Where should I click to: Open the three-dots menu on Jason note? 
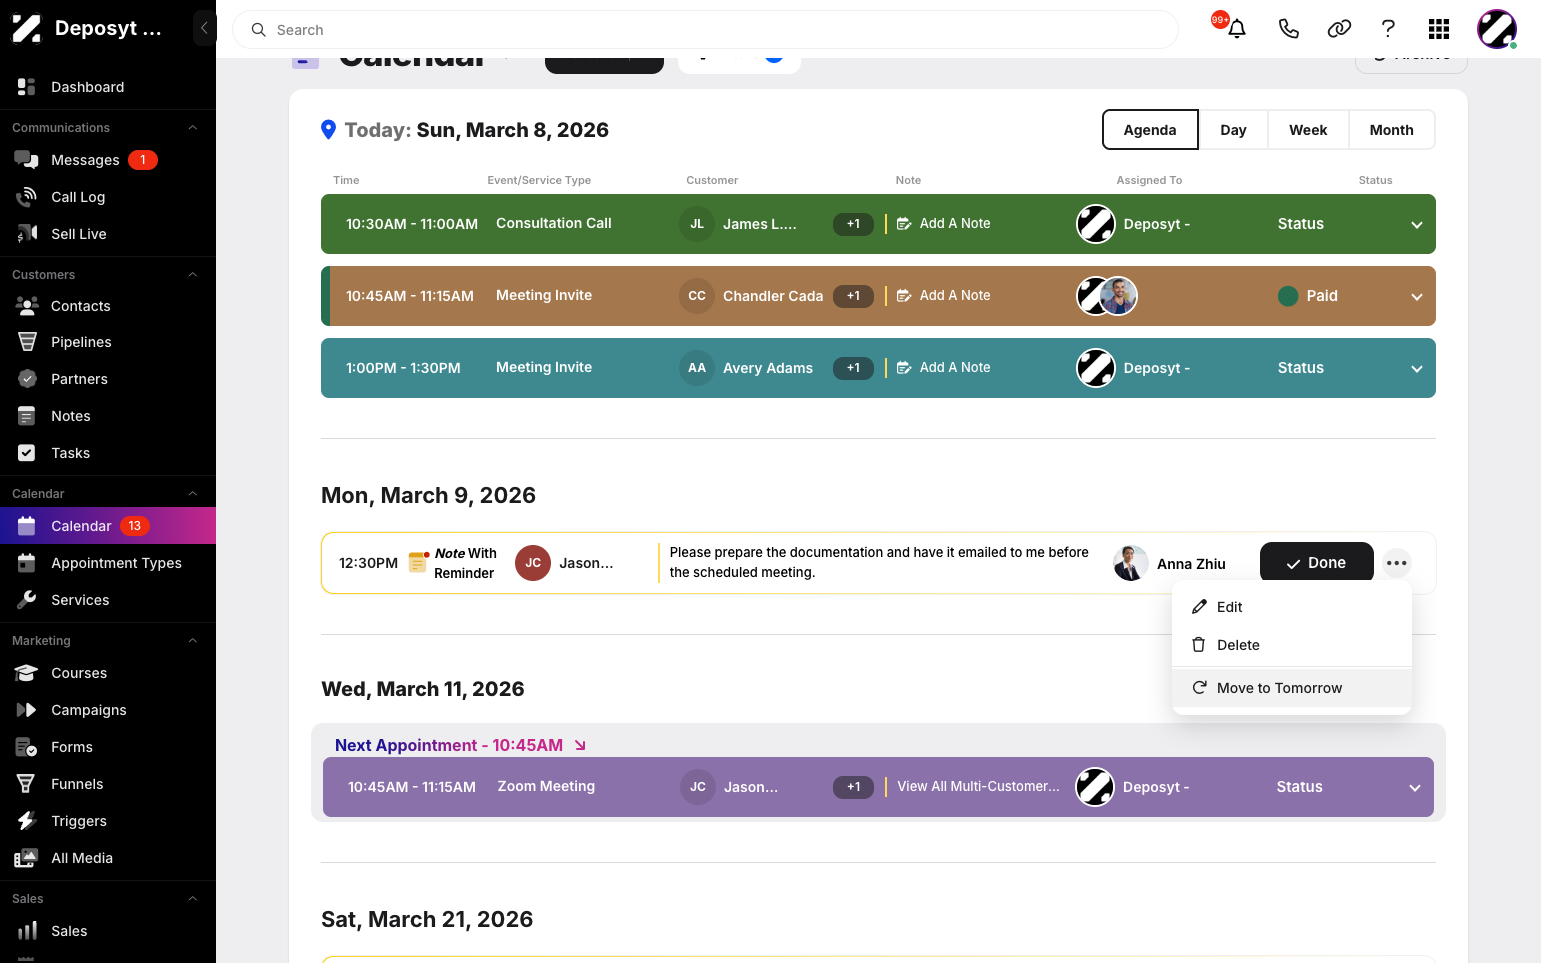click(x=1397, y=563)
